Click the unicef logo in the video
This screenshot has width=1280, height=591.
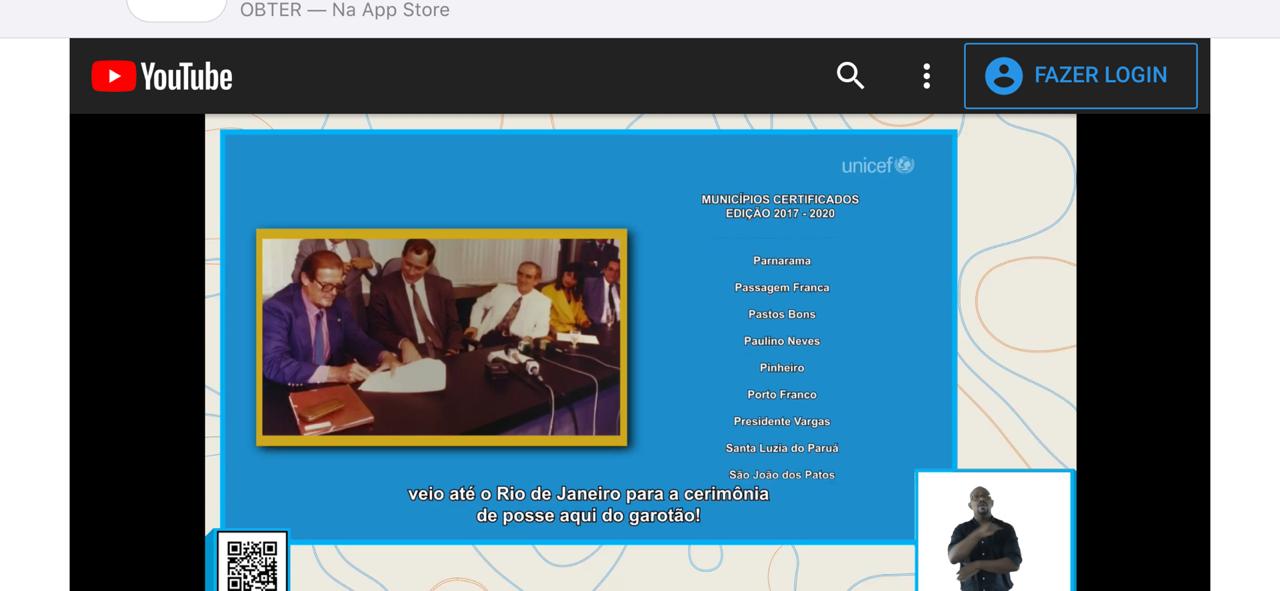[878, 165]
